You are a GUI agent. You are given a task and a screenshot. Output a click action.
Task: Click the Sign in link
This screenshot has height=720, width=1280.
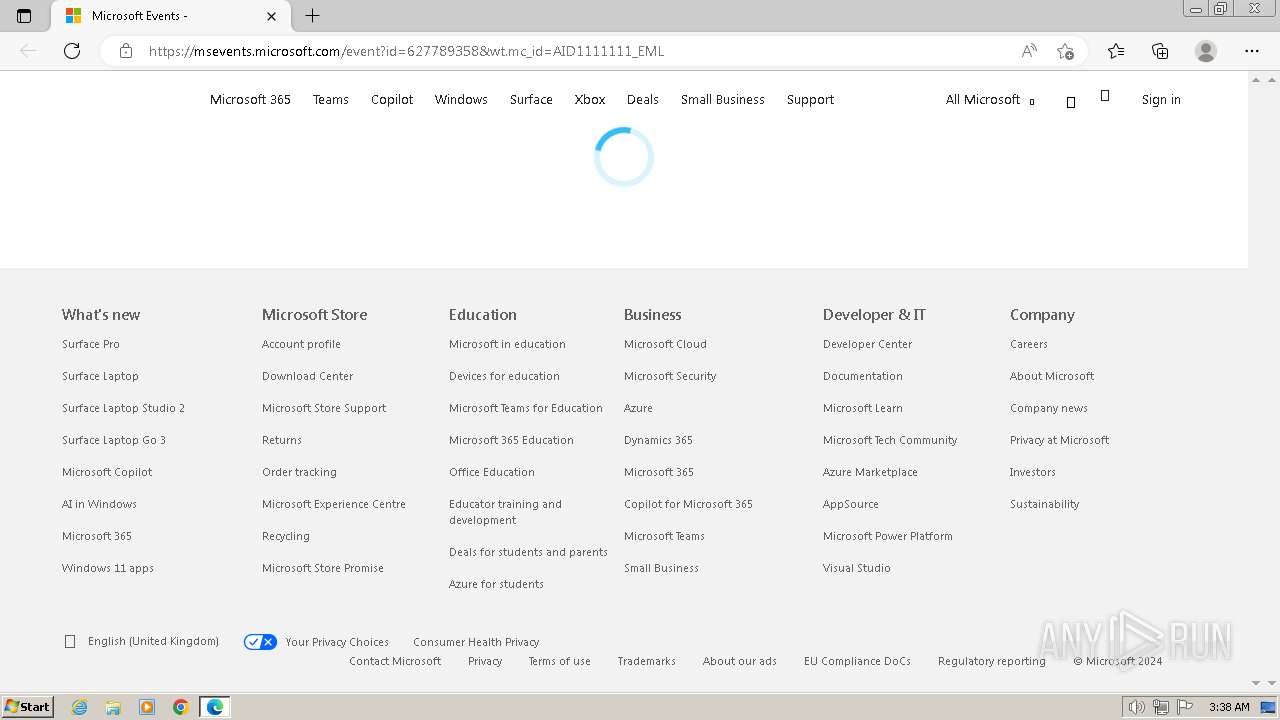point(1161,99)
